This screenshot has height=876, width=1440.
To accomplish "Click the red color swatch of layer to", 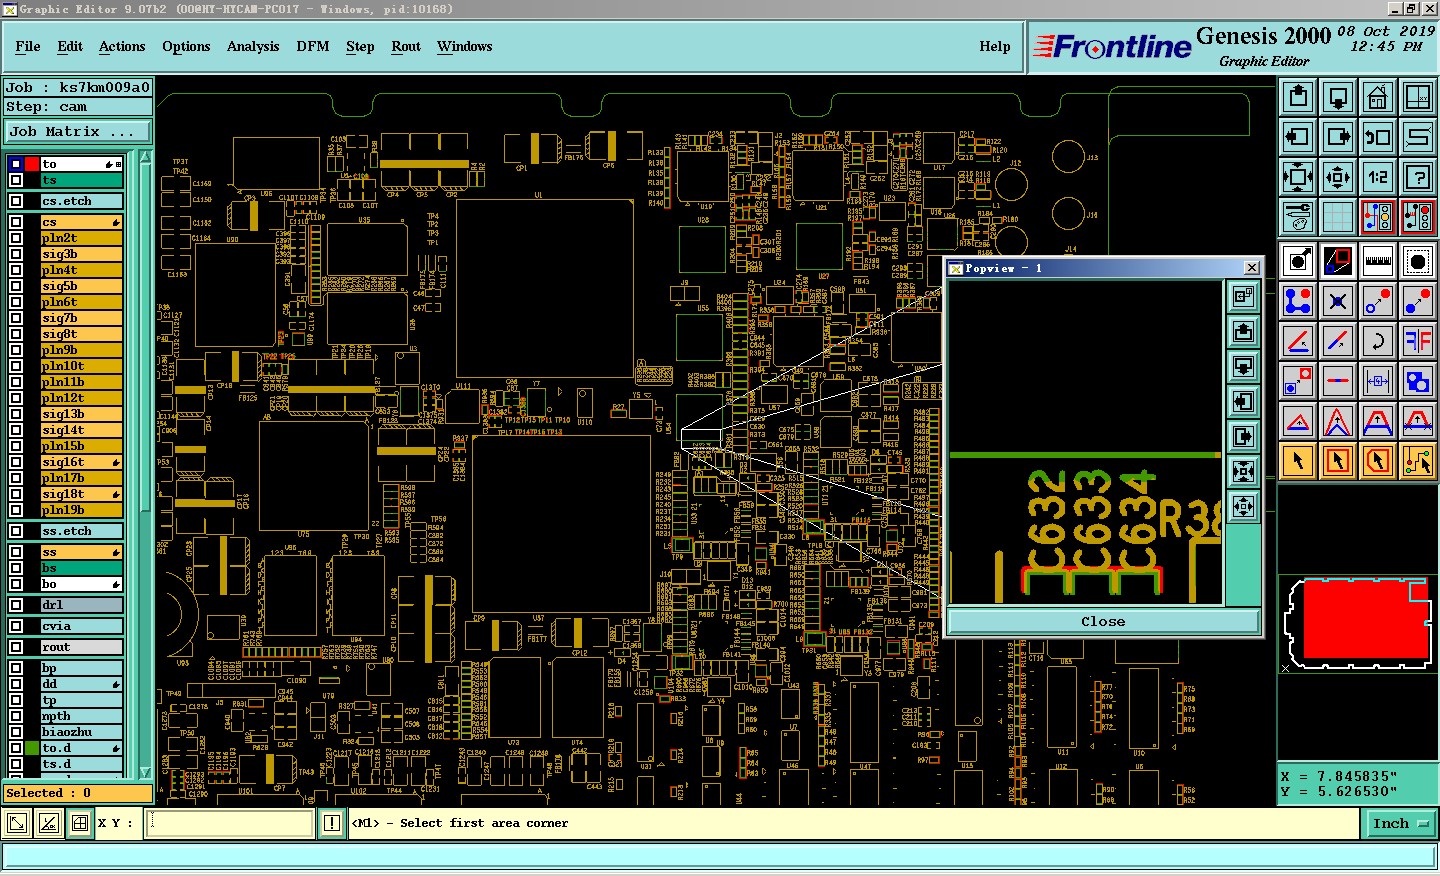I will (32, 164).
